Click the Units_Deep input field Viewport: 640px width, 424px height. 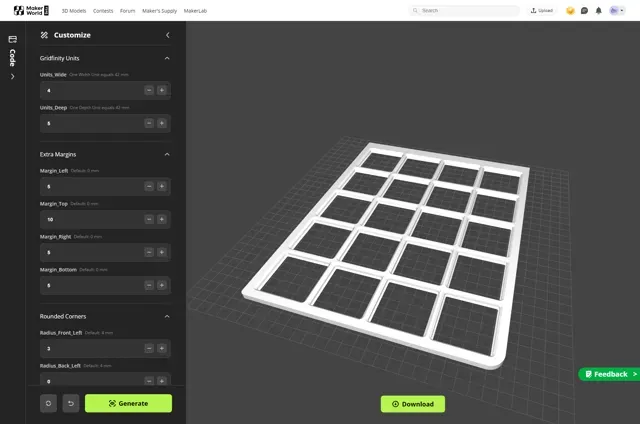point(105,123)
